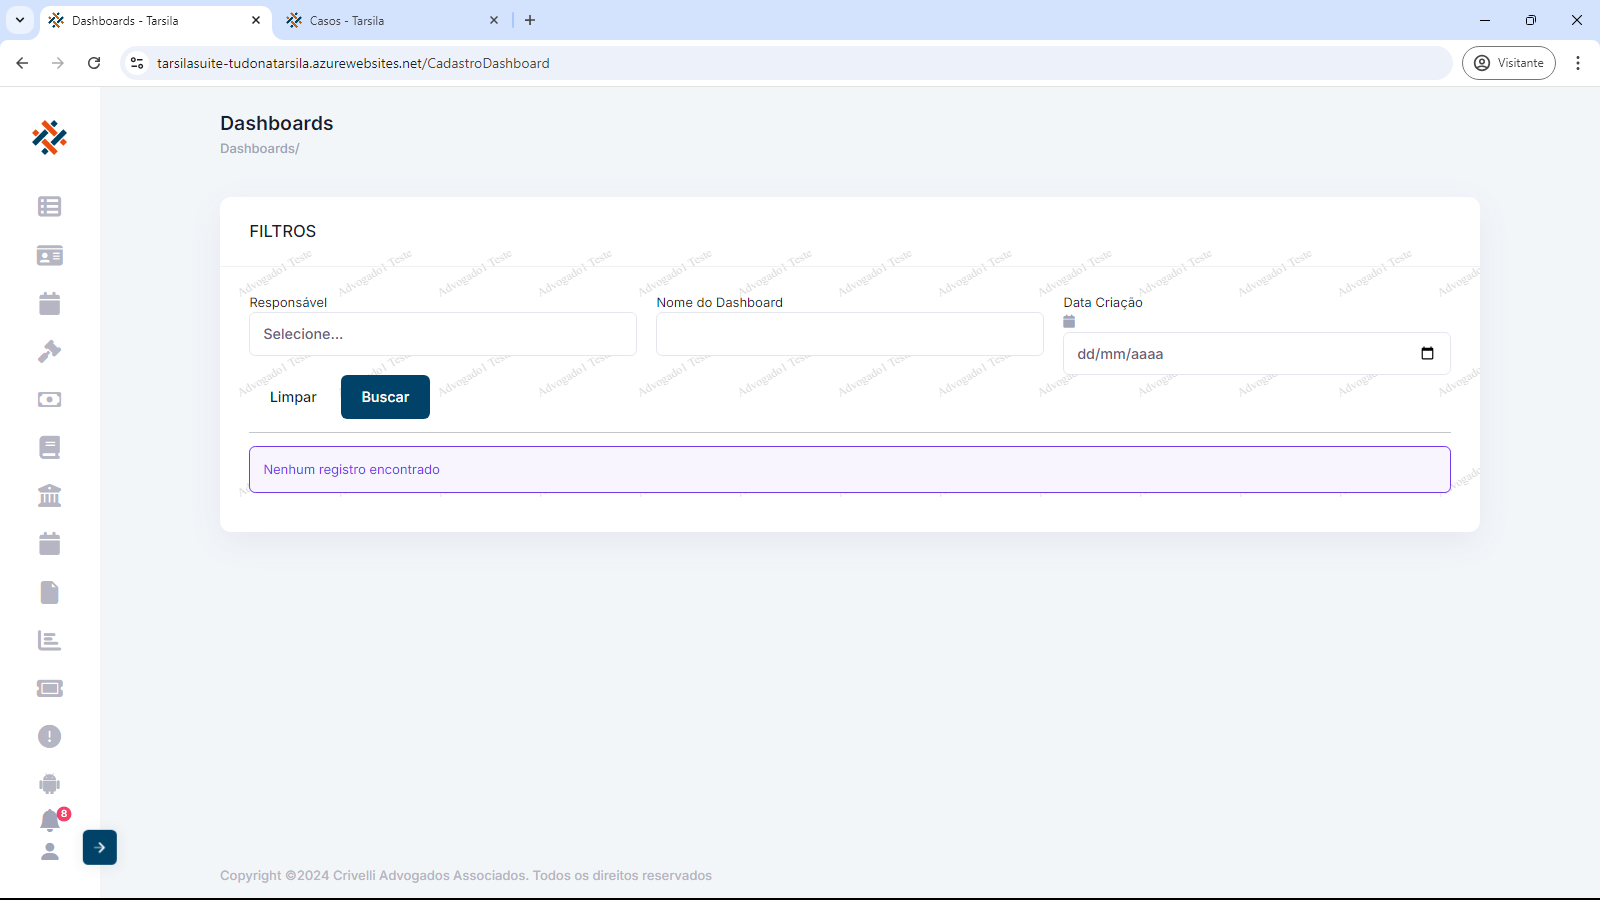Open the Responsável dropdown

[x=442, y=334]
